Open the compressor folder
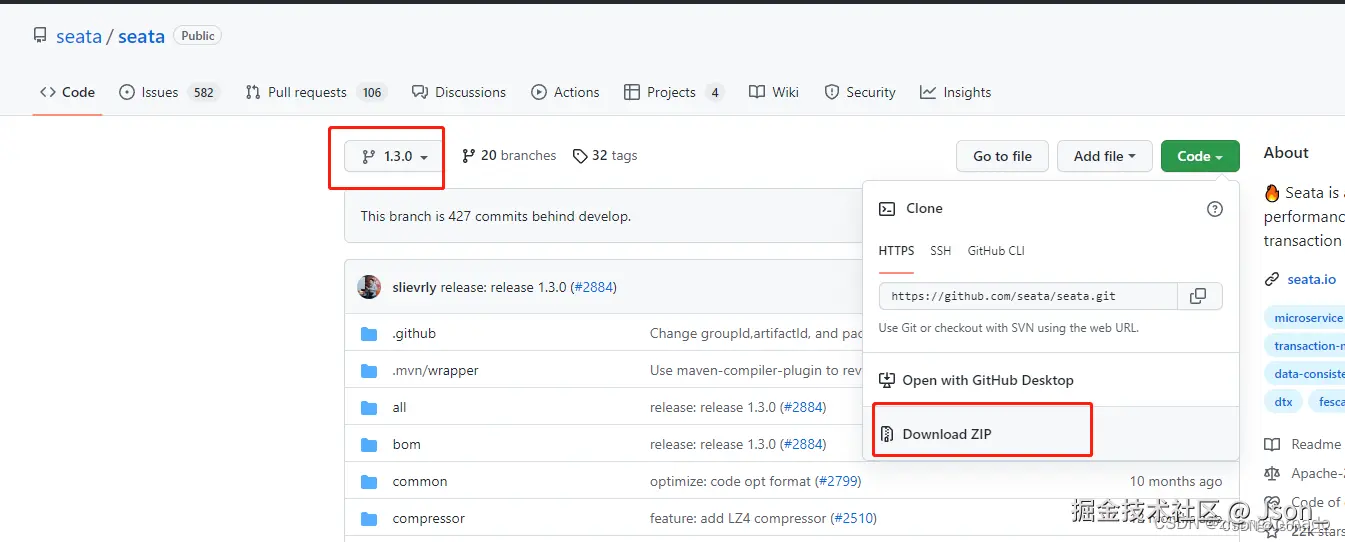This screenshot has width=1345, height=542. [x=428, y=518]
